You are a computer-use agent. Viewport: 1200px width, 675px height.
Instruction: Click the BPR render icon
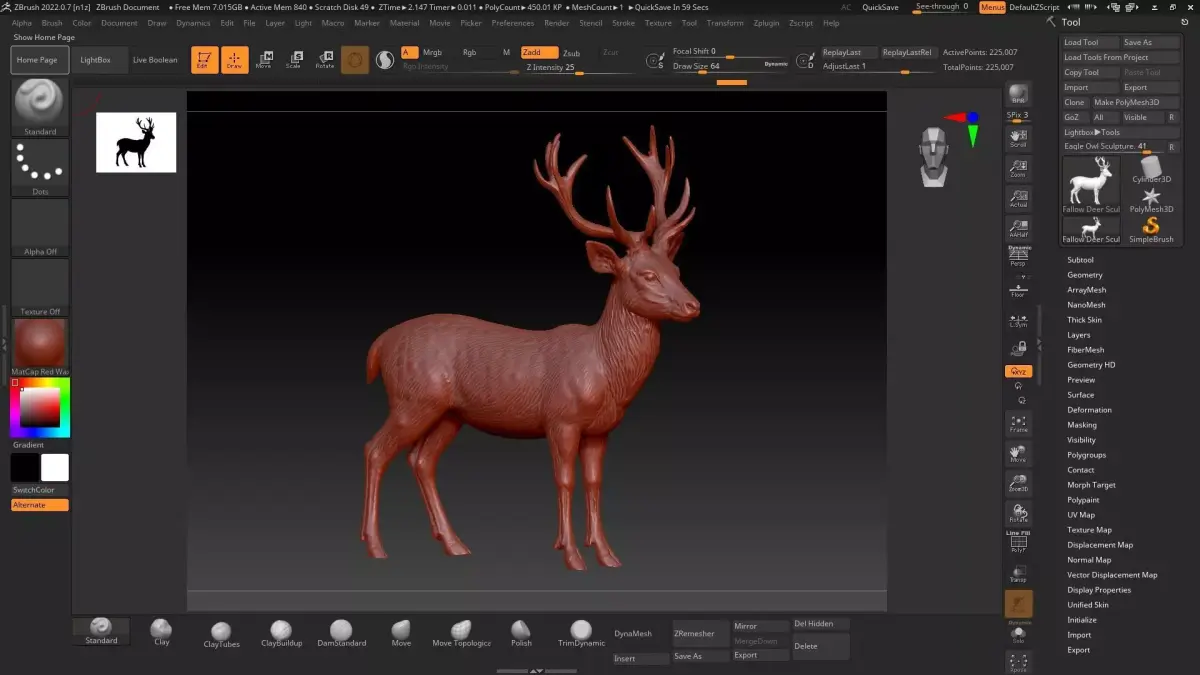(x=1018, y=95)
